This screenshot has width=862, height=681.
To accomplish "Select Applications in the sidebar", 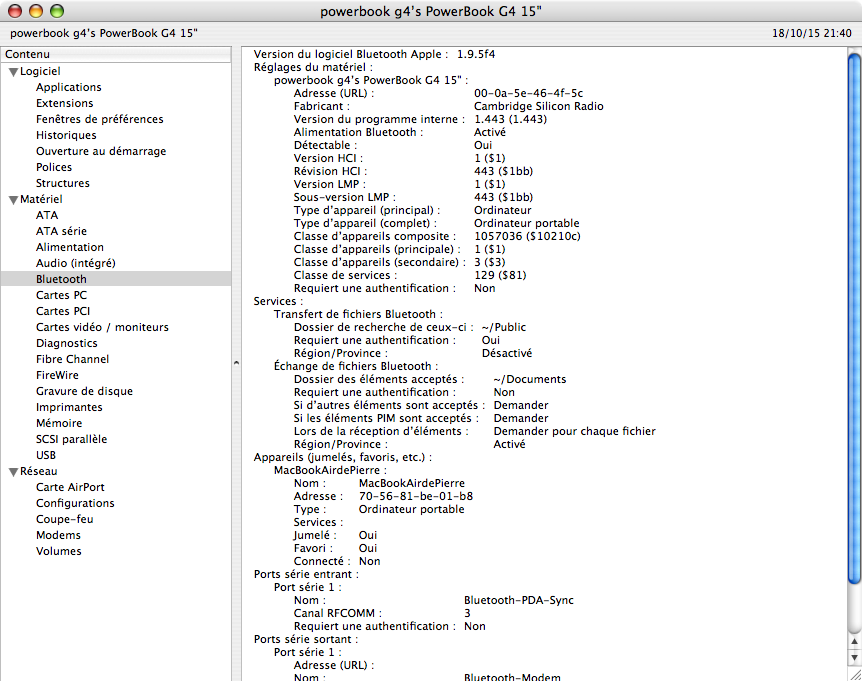I will 69,87.
